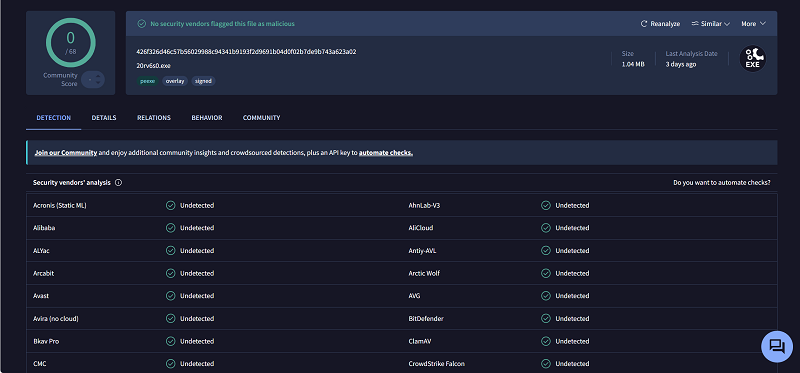Click Do you want to automate checks?
Viewport: 800px width, 373px height.
(x=722, y=183)
